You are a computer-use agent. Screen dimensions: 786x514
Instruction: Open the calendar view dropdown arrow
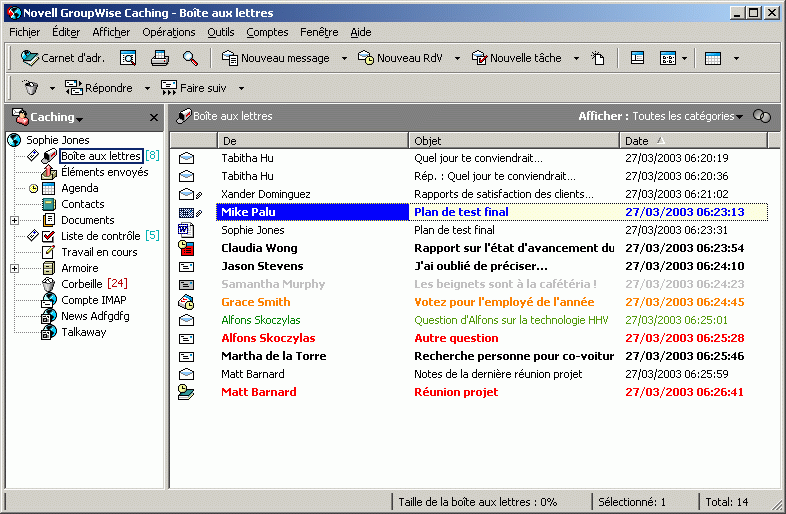[736, 59]
